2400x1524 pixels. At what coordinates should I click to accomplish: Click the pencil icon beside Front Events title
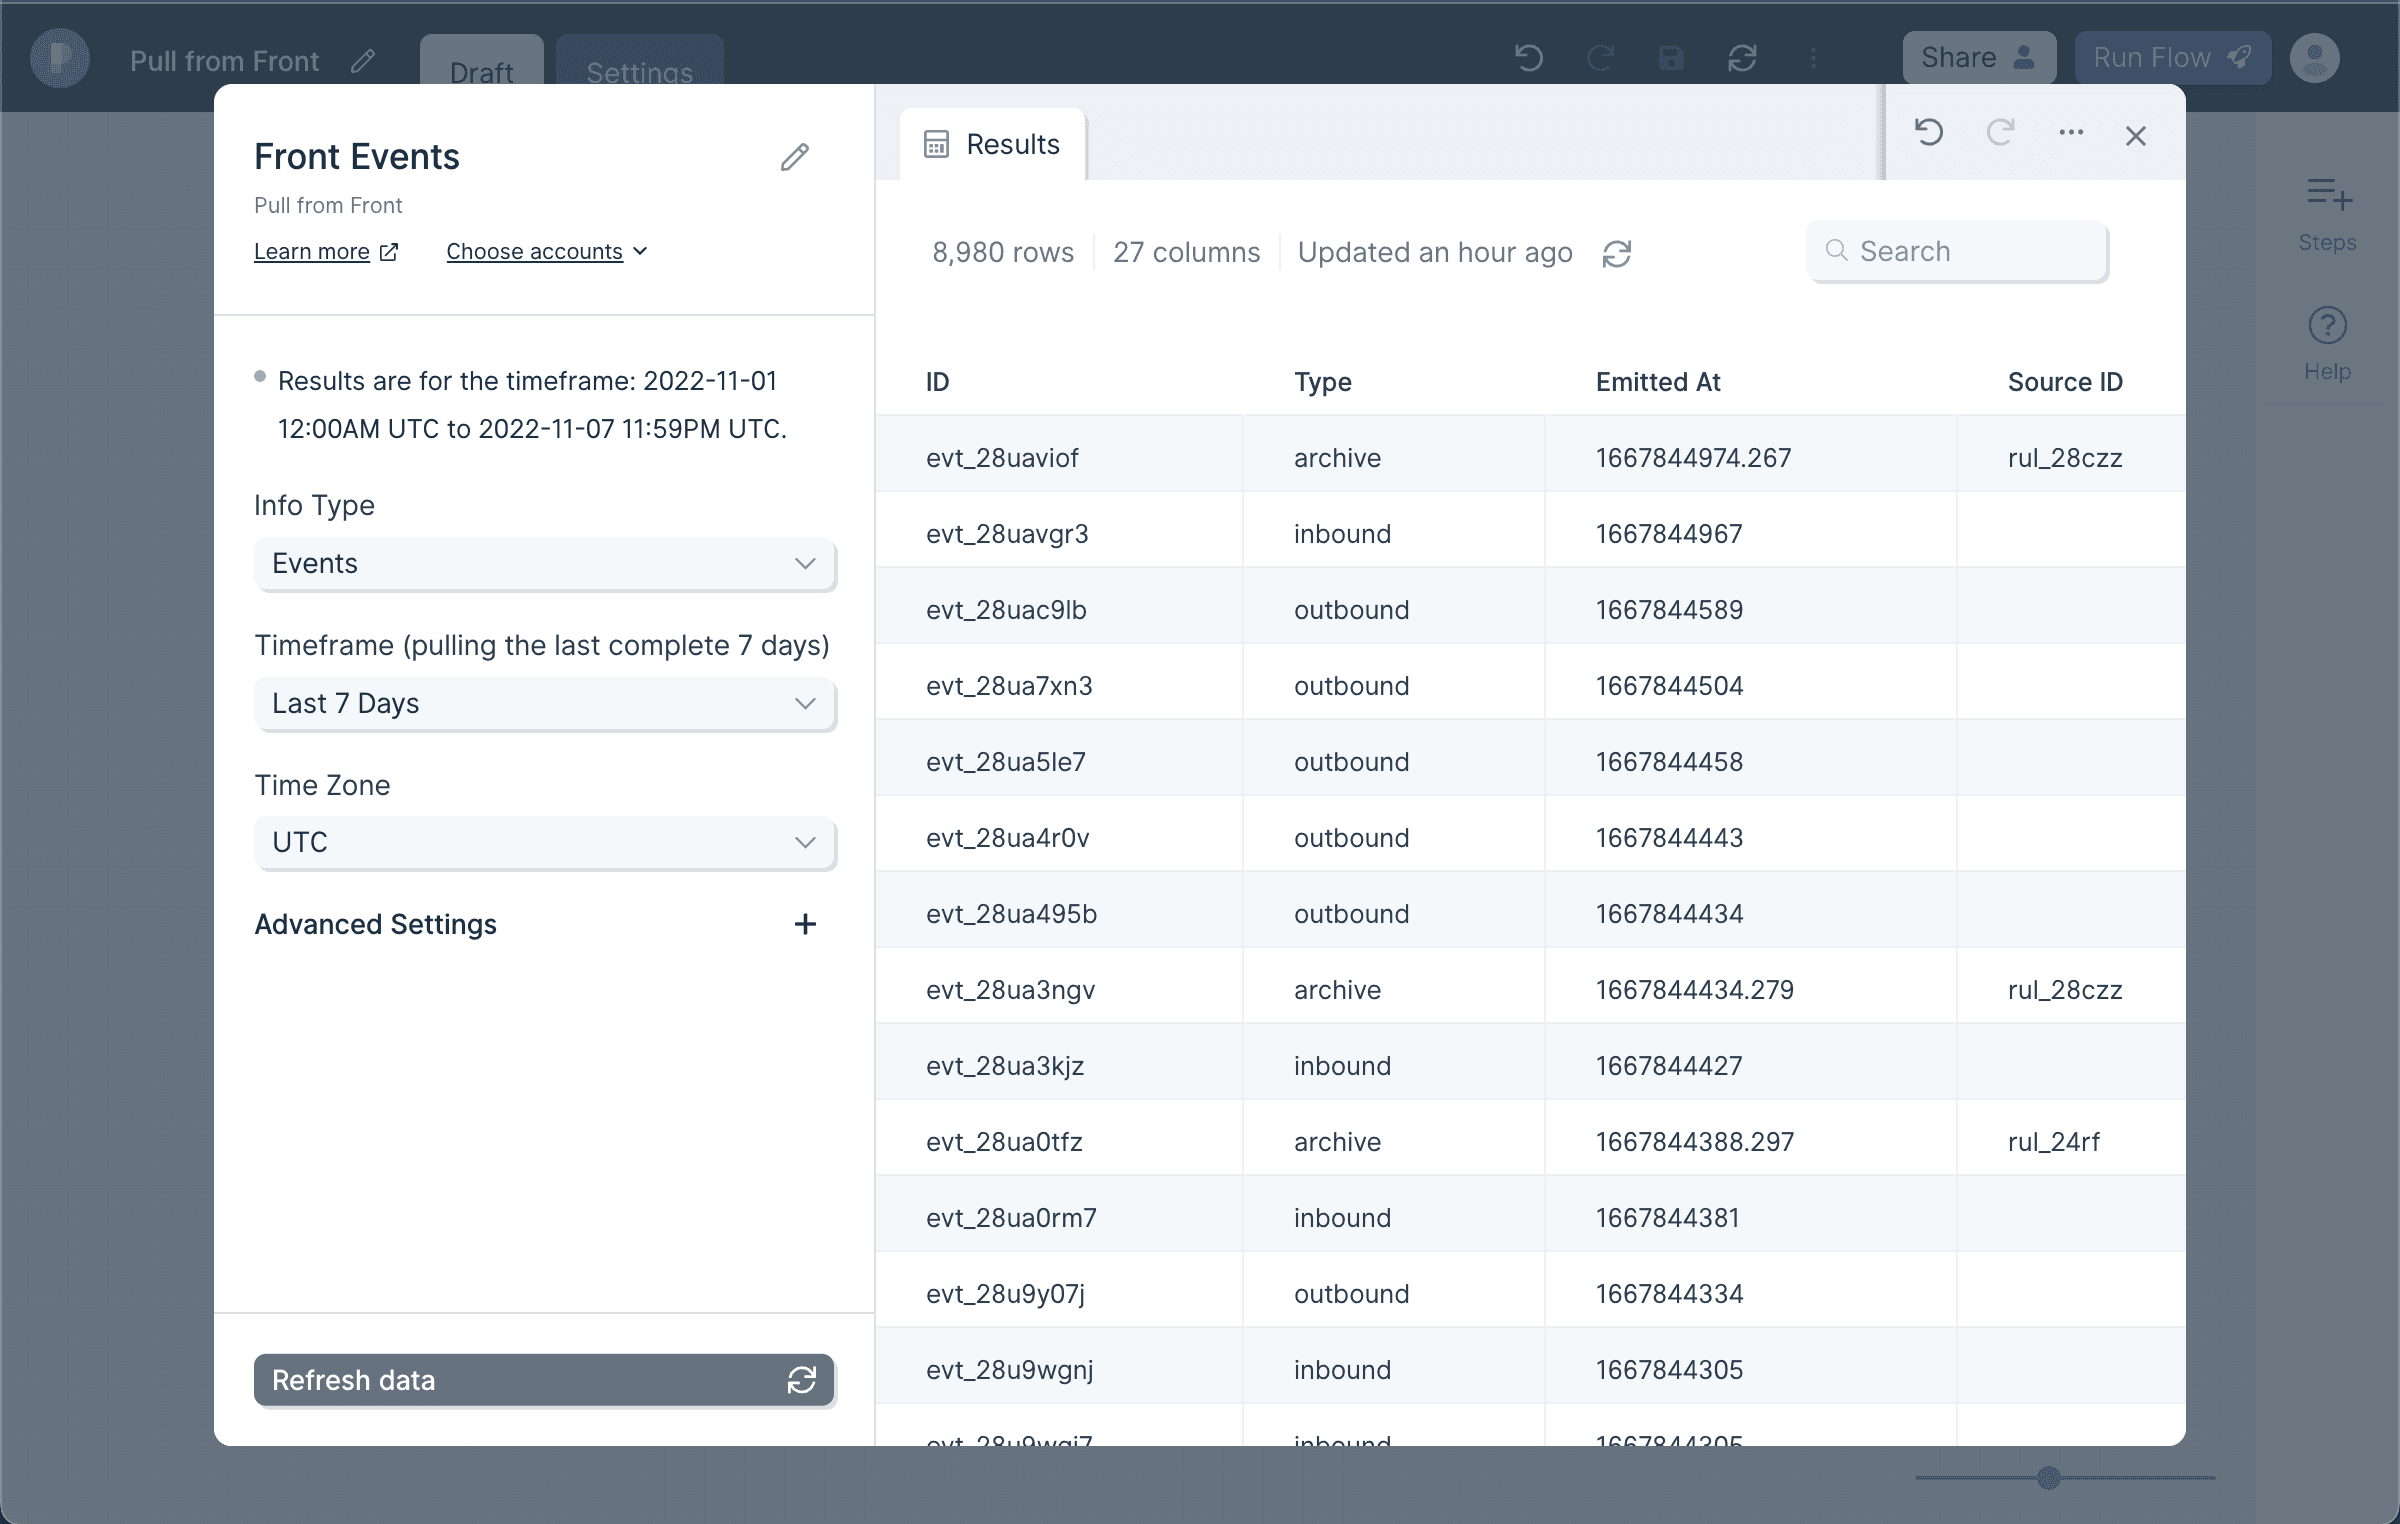(x=795, y=157)
